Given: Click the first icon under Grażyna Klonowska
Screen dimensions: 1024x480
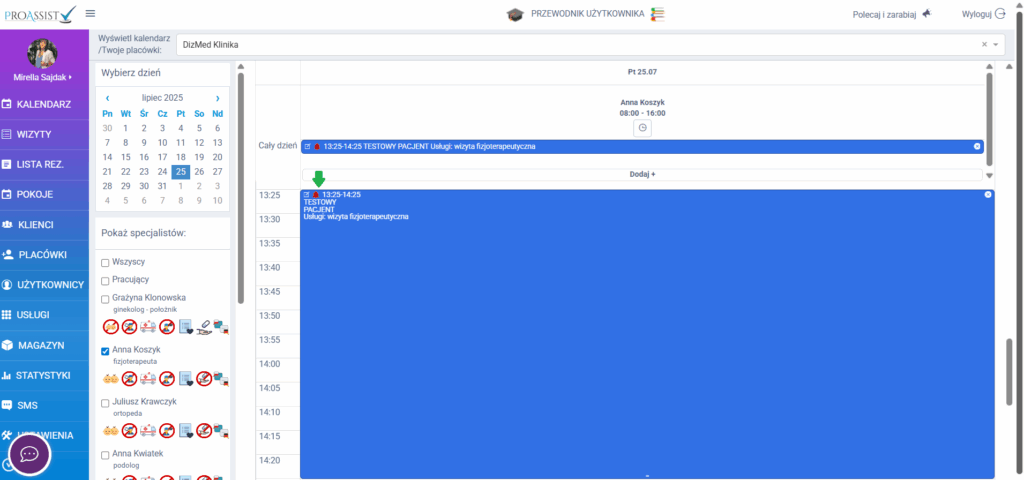Looking at the screenshot, I should (111, 326).
